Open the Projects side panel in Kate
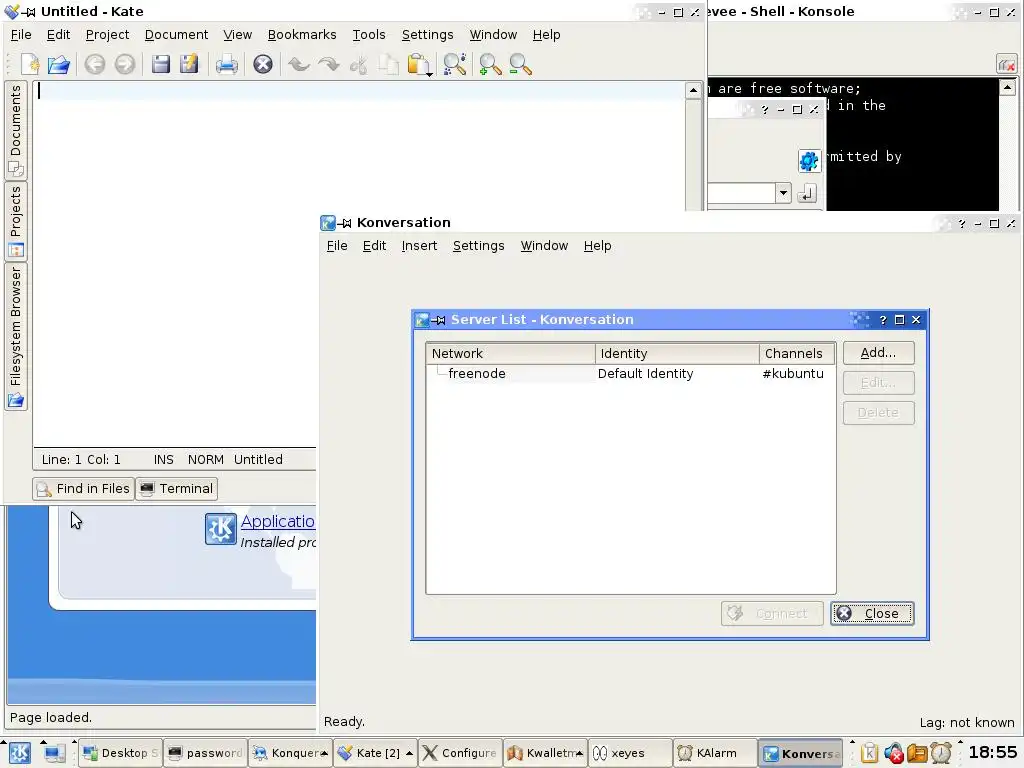The image size is (1024, 768). tap(16, 221)
